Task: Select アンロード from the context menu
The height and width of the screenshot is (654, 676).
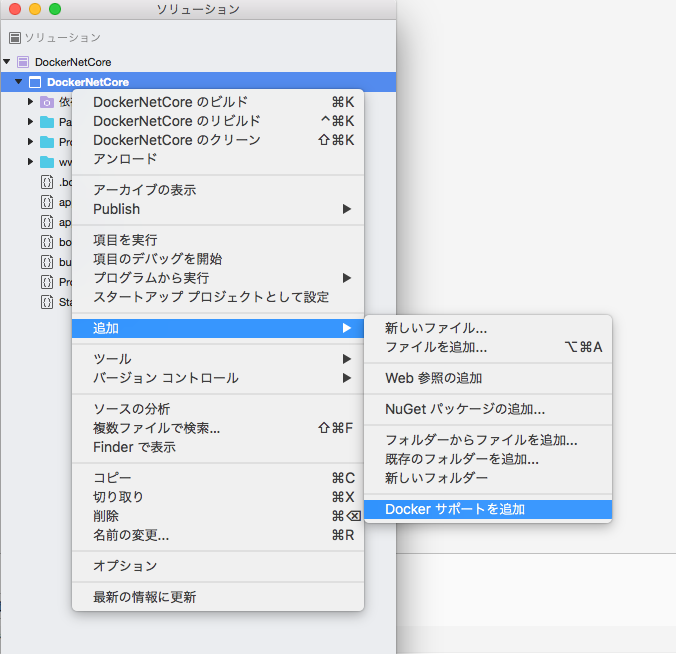Action: click(218, 159)
